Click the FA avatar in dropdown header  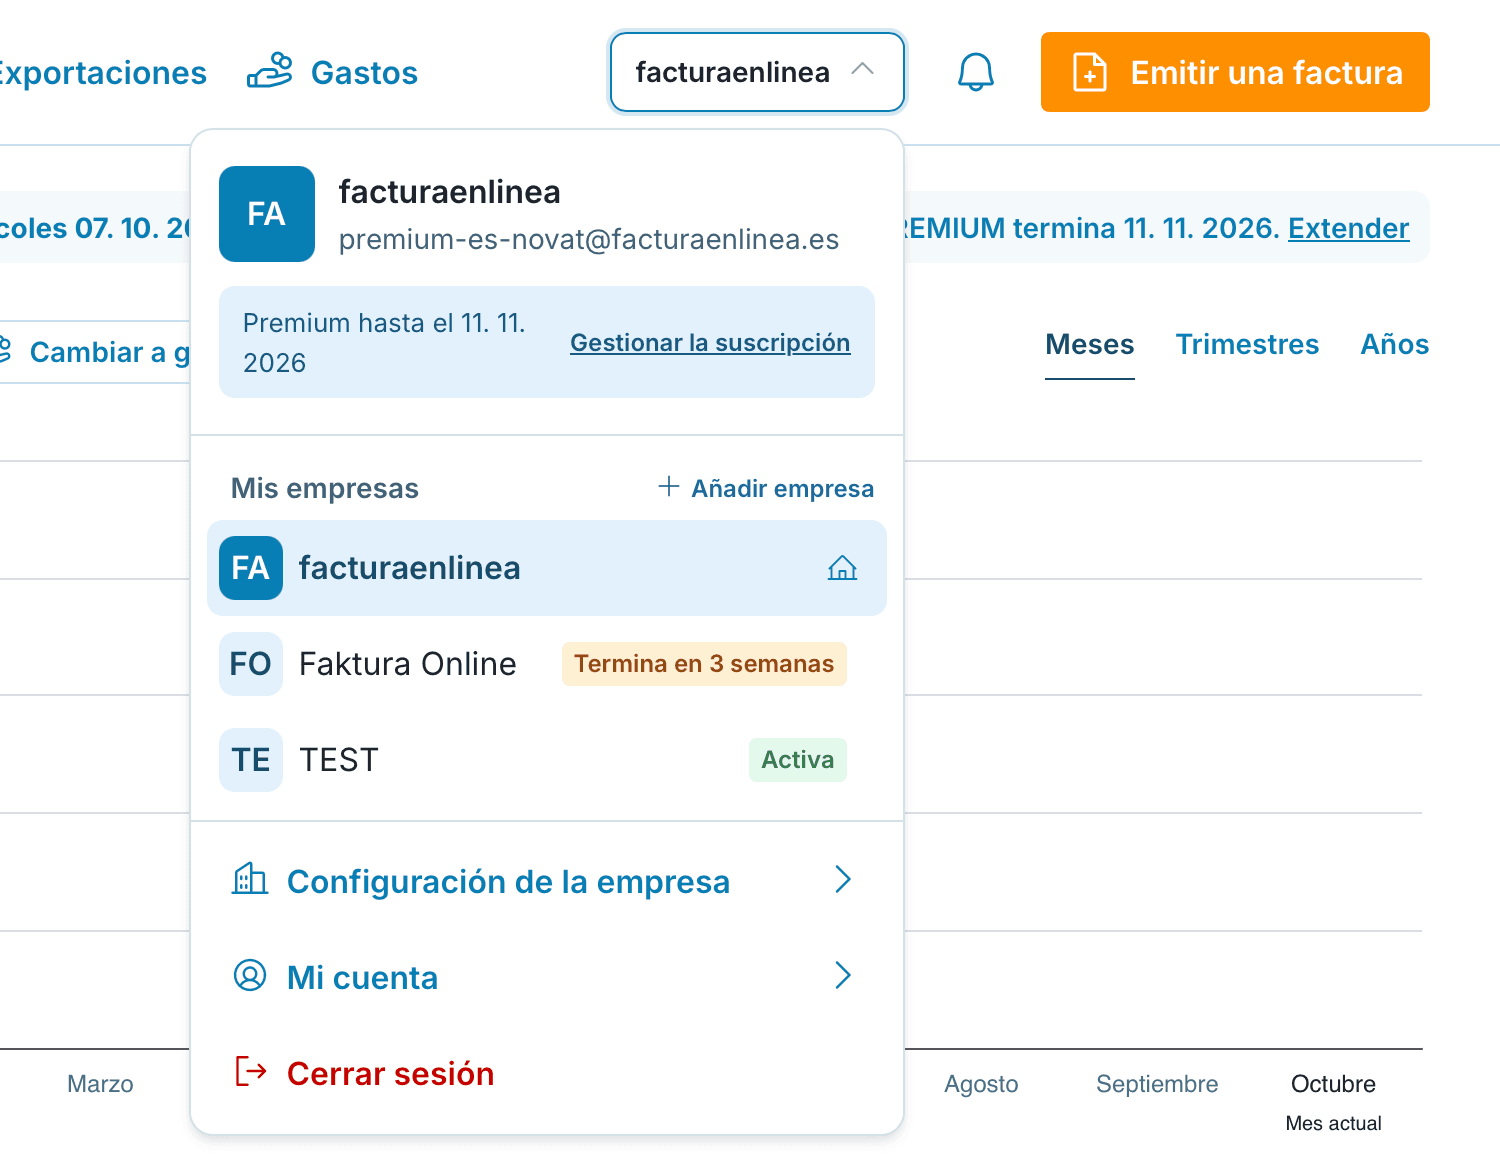coord(267,214)
